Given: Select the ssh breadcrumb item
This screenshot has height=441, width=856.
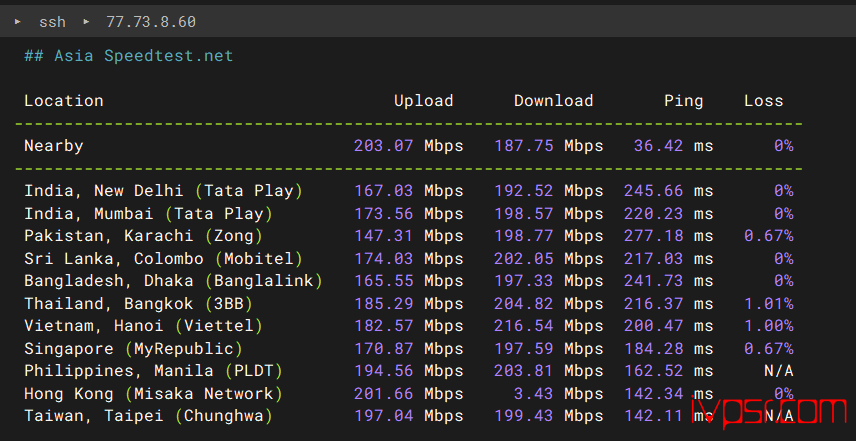Looking at the screenshot, I should pos(52,22).
